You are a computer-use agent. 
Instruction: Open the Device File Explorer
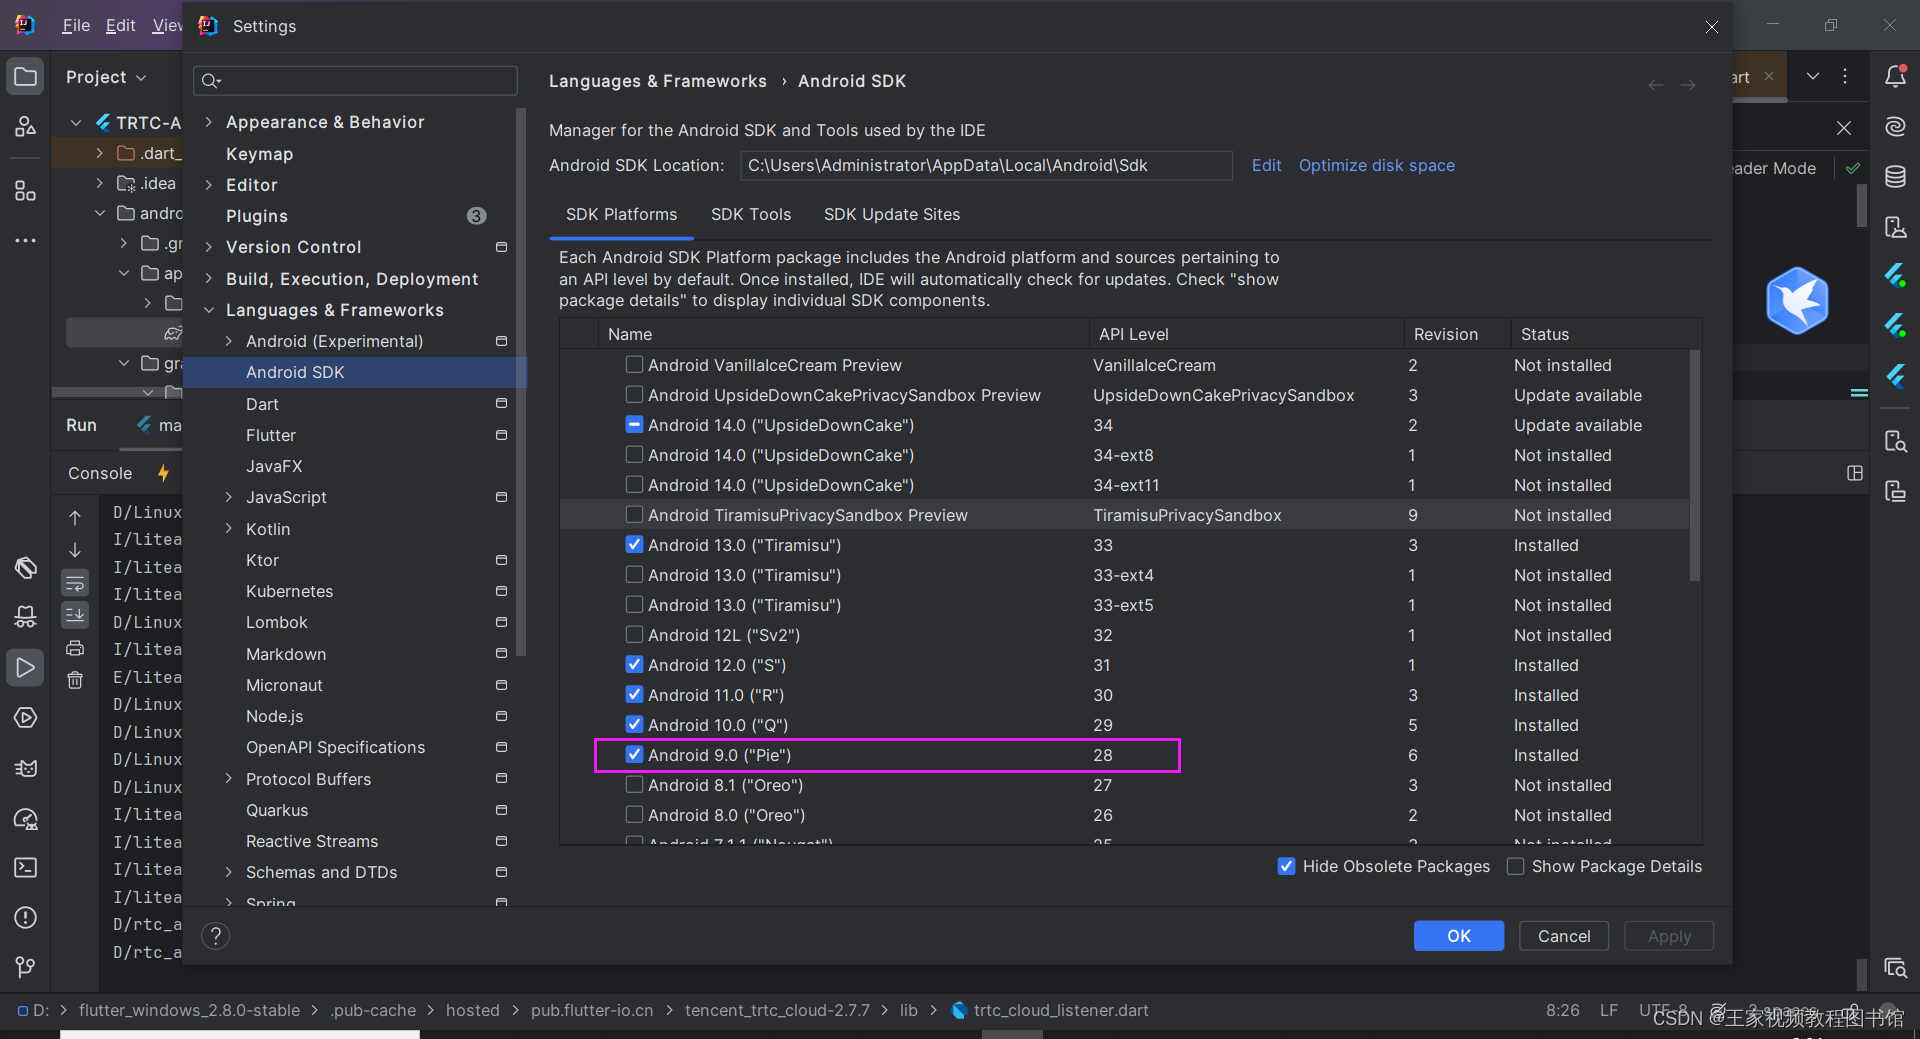tap(1896, 441)
